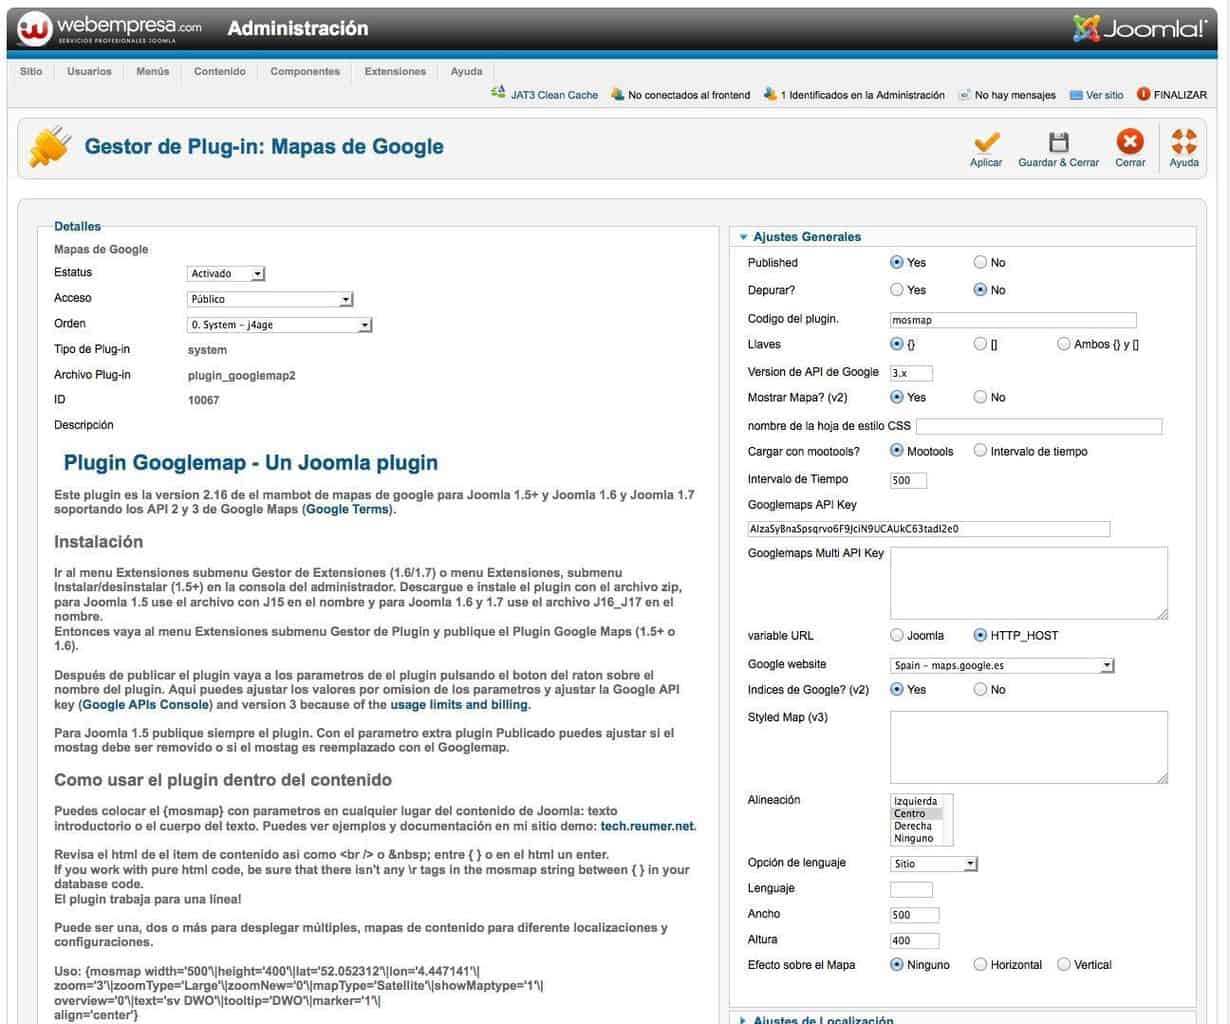Viewport: 1230px width, 1024px height.
Task: Open the Acceso Público dropdown
Action: [270, 299]
